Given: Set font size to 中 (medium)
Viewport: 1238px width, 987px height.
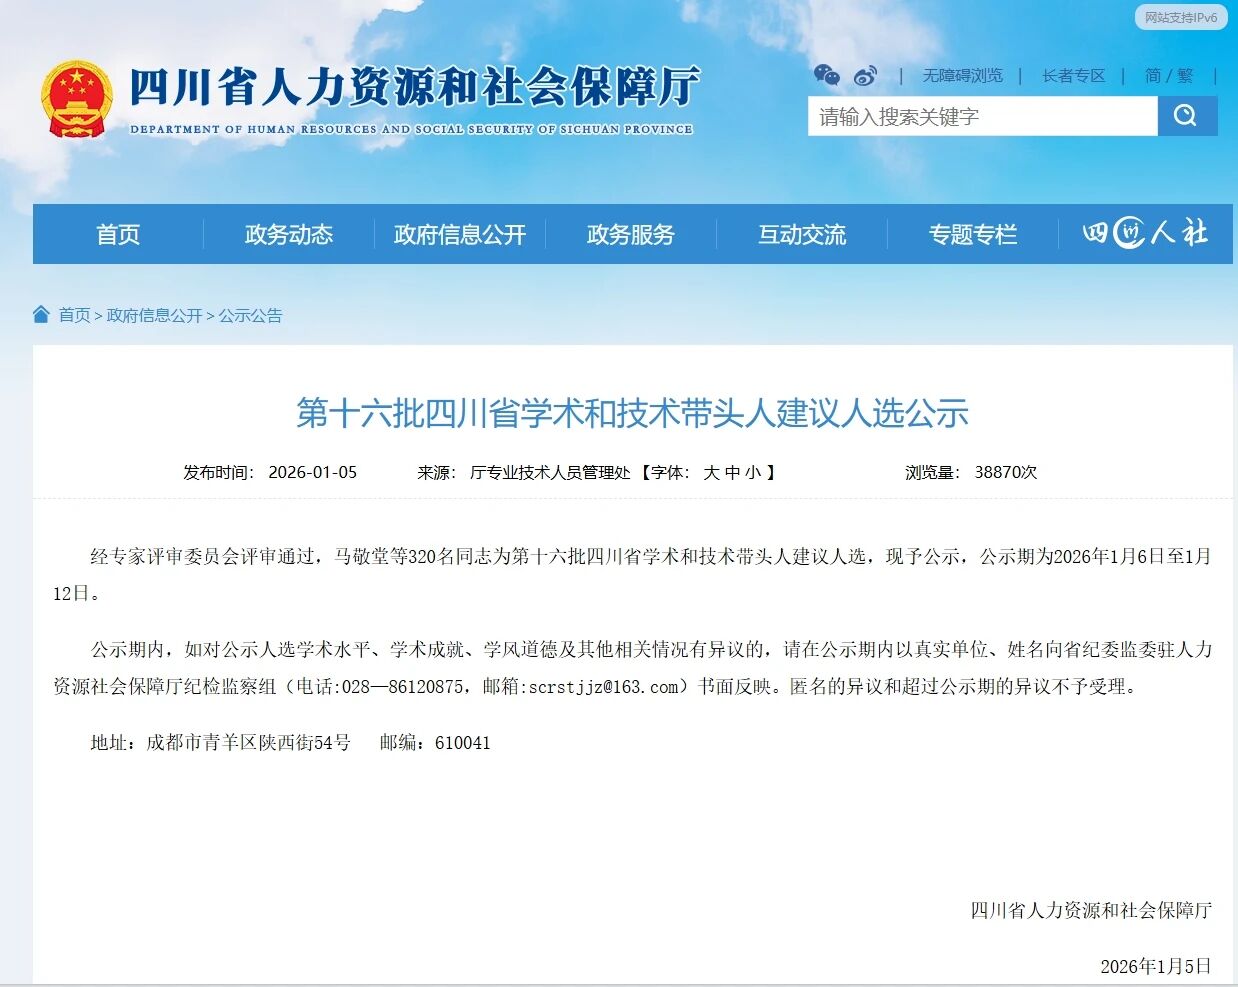Looking at the screenshot, I should pyautogui.click(x=732, y=472).
